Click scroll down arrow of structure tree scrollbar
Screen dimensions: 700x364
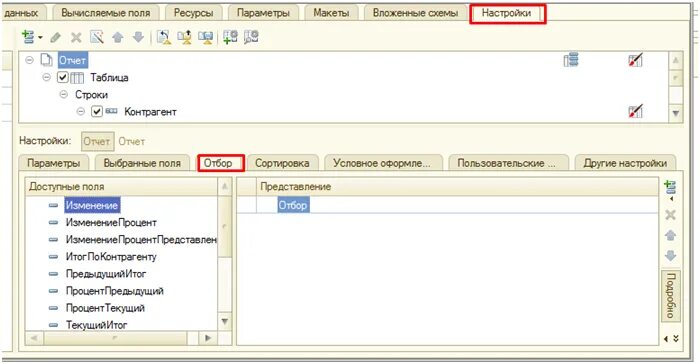676,113
